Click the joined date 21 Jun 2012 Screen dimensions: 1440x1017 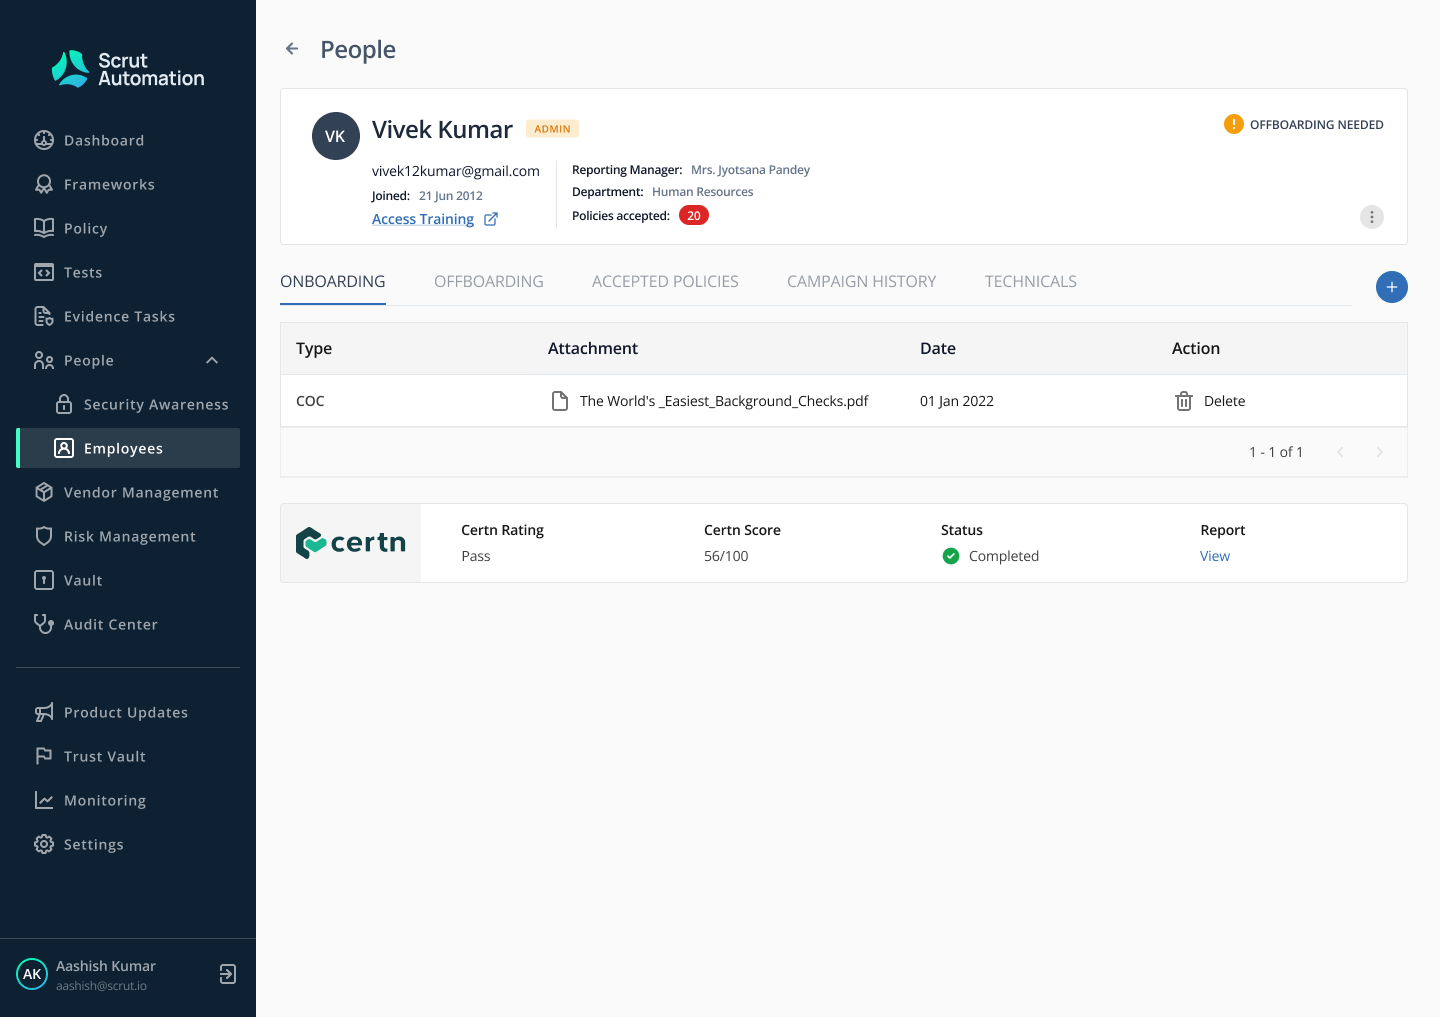click(x=451, y=196)
